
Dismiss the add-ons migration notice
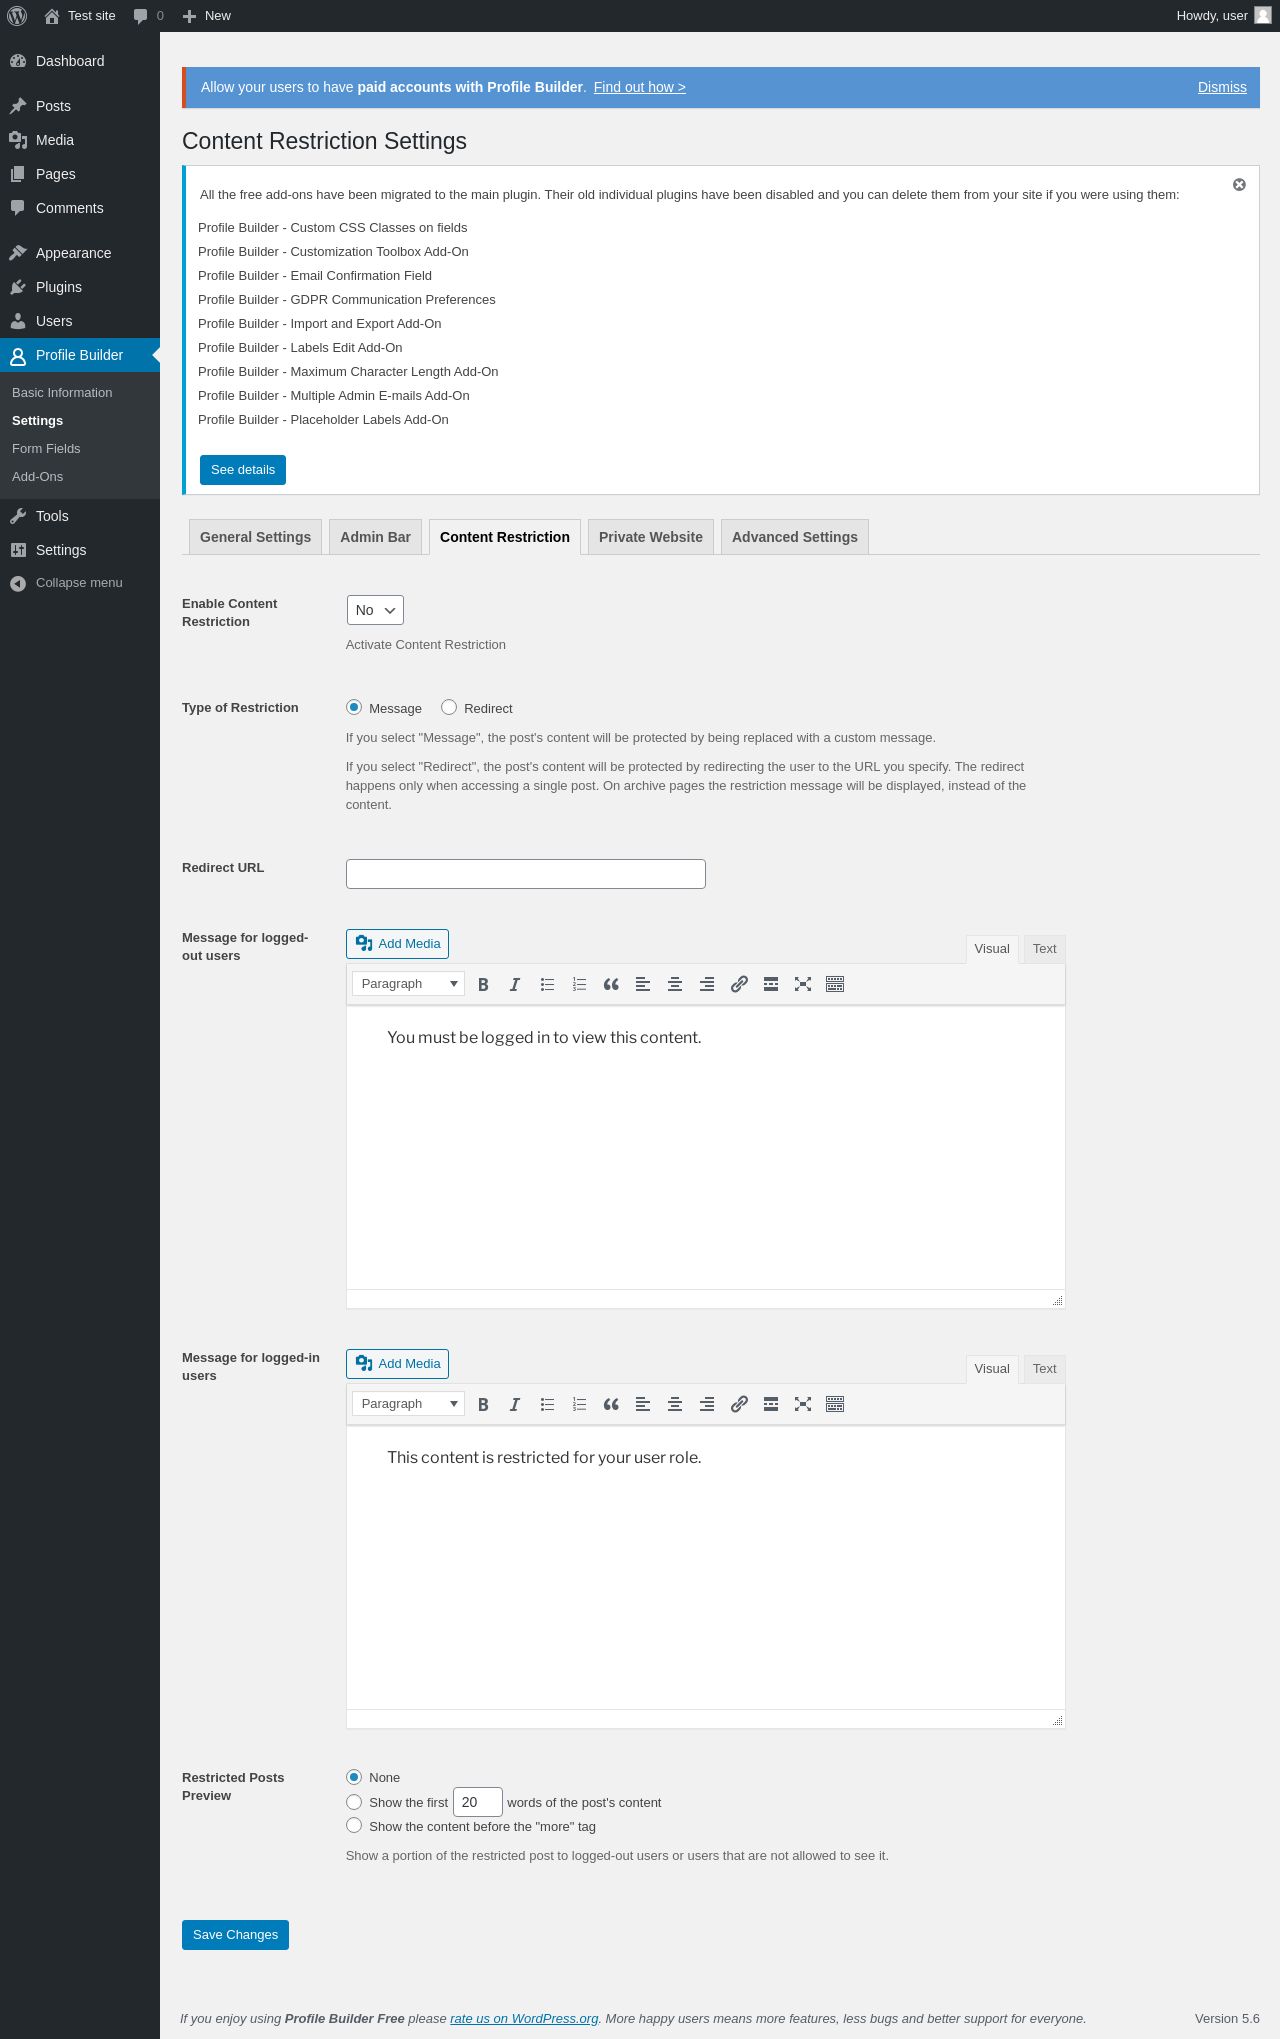[1239, 185]
